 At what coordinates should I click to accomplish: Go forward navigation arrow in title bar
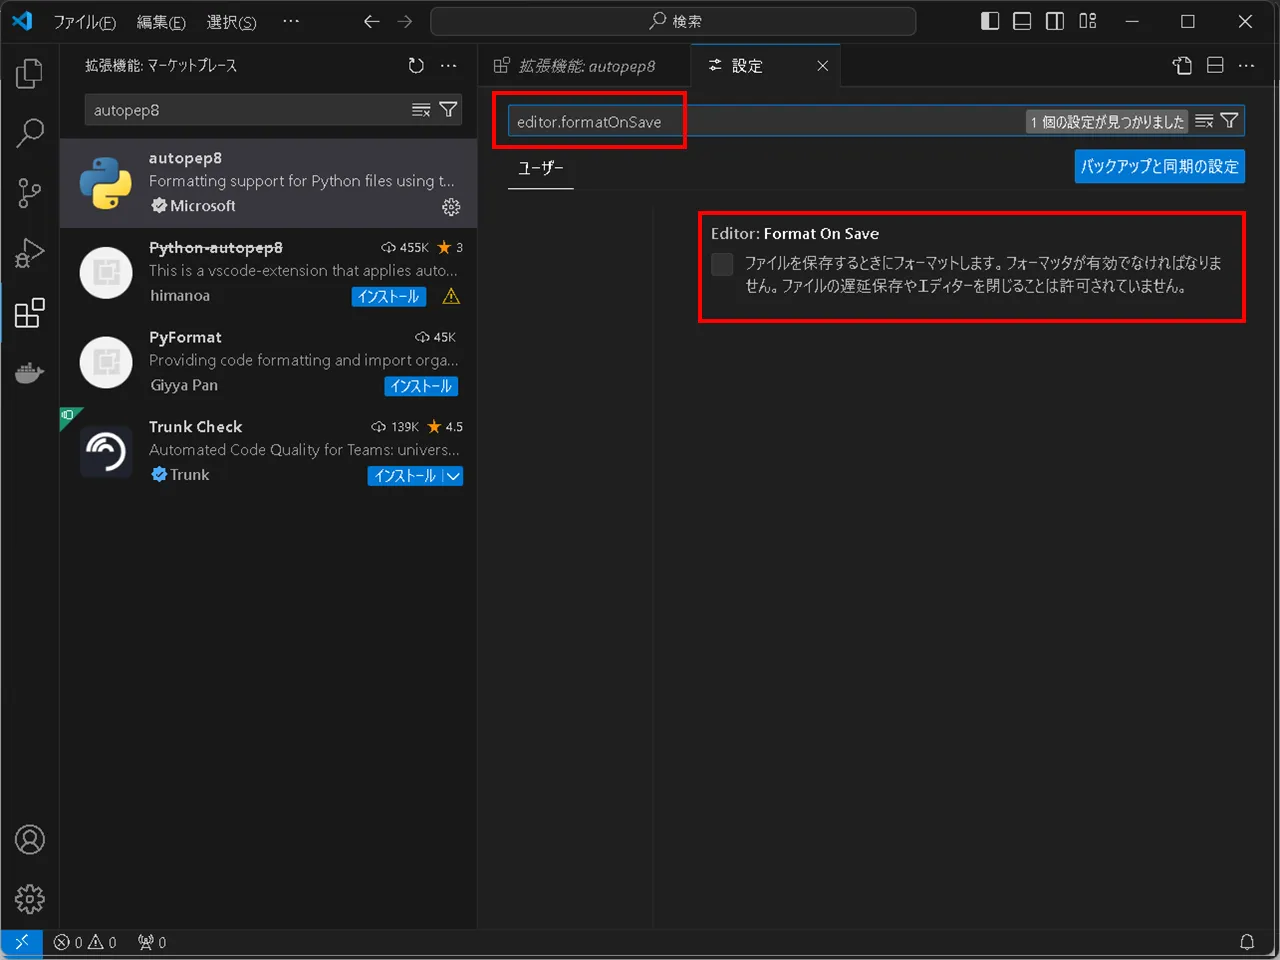pos(404,21)
